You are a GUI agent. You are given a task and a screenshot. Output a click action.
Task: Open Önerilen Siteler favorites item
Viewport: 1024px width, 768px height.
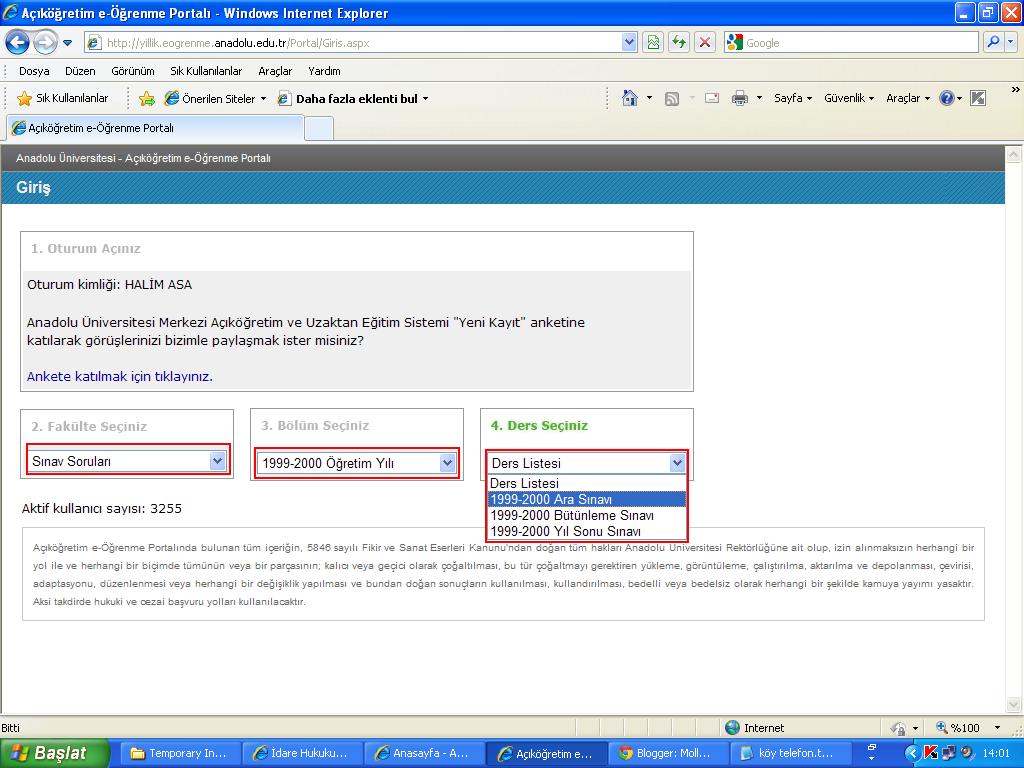[x=216, y=99]
